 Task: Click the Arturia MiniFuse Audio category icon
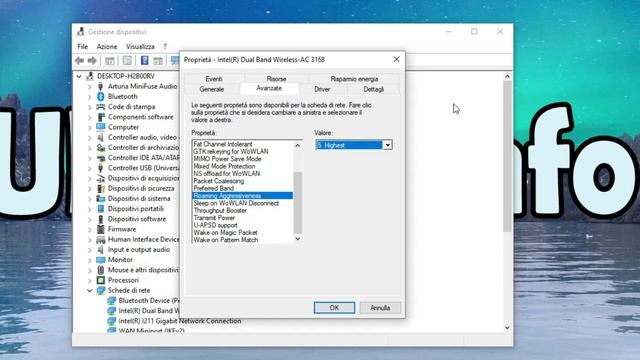tap(100, 86)
